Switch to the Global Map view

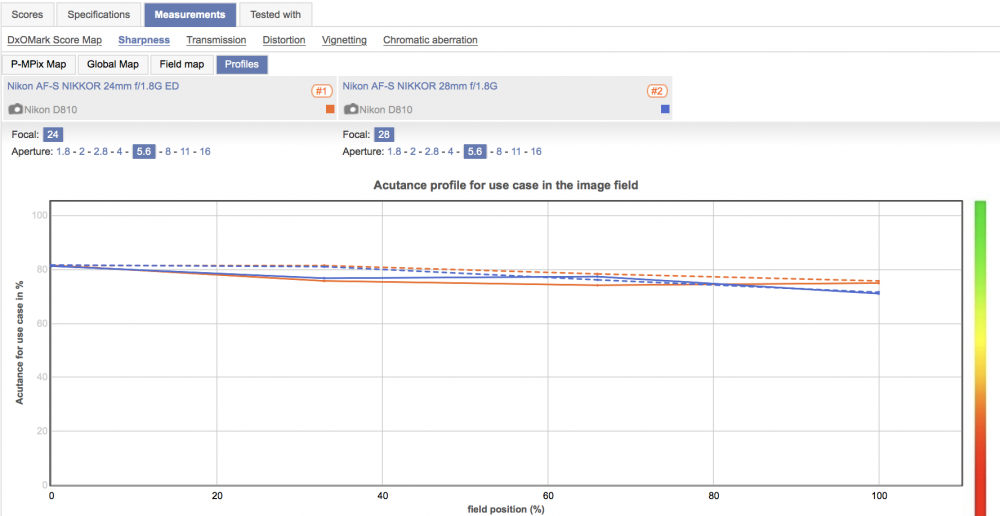(113, 65)
